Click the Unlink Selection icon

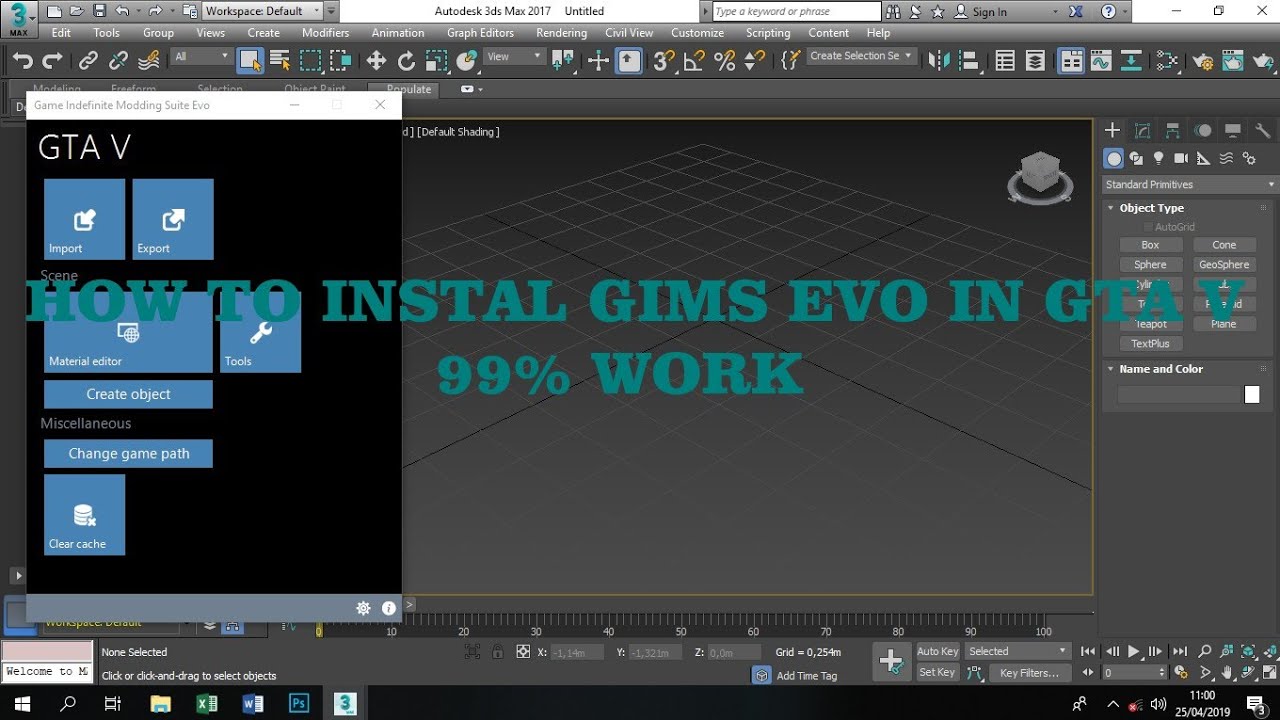pos(118,61)
